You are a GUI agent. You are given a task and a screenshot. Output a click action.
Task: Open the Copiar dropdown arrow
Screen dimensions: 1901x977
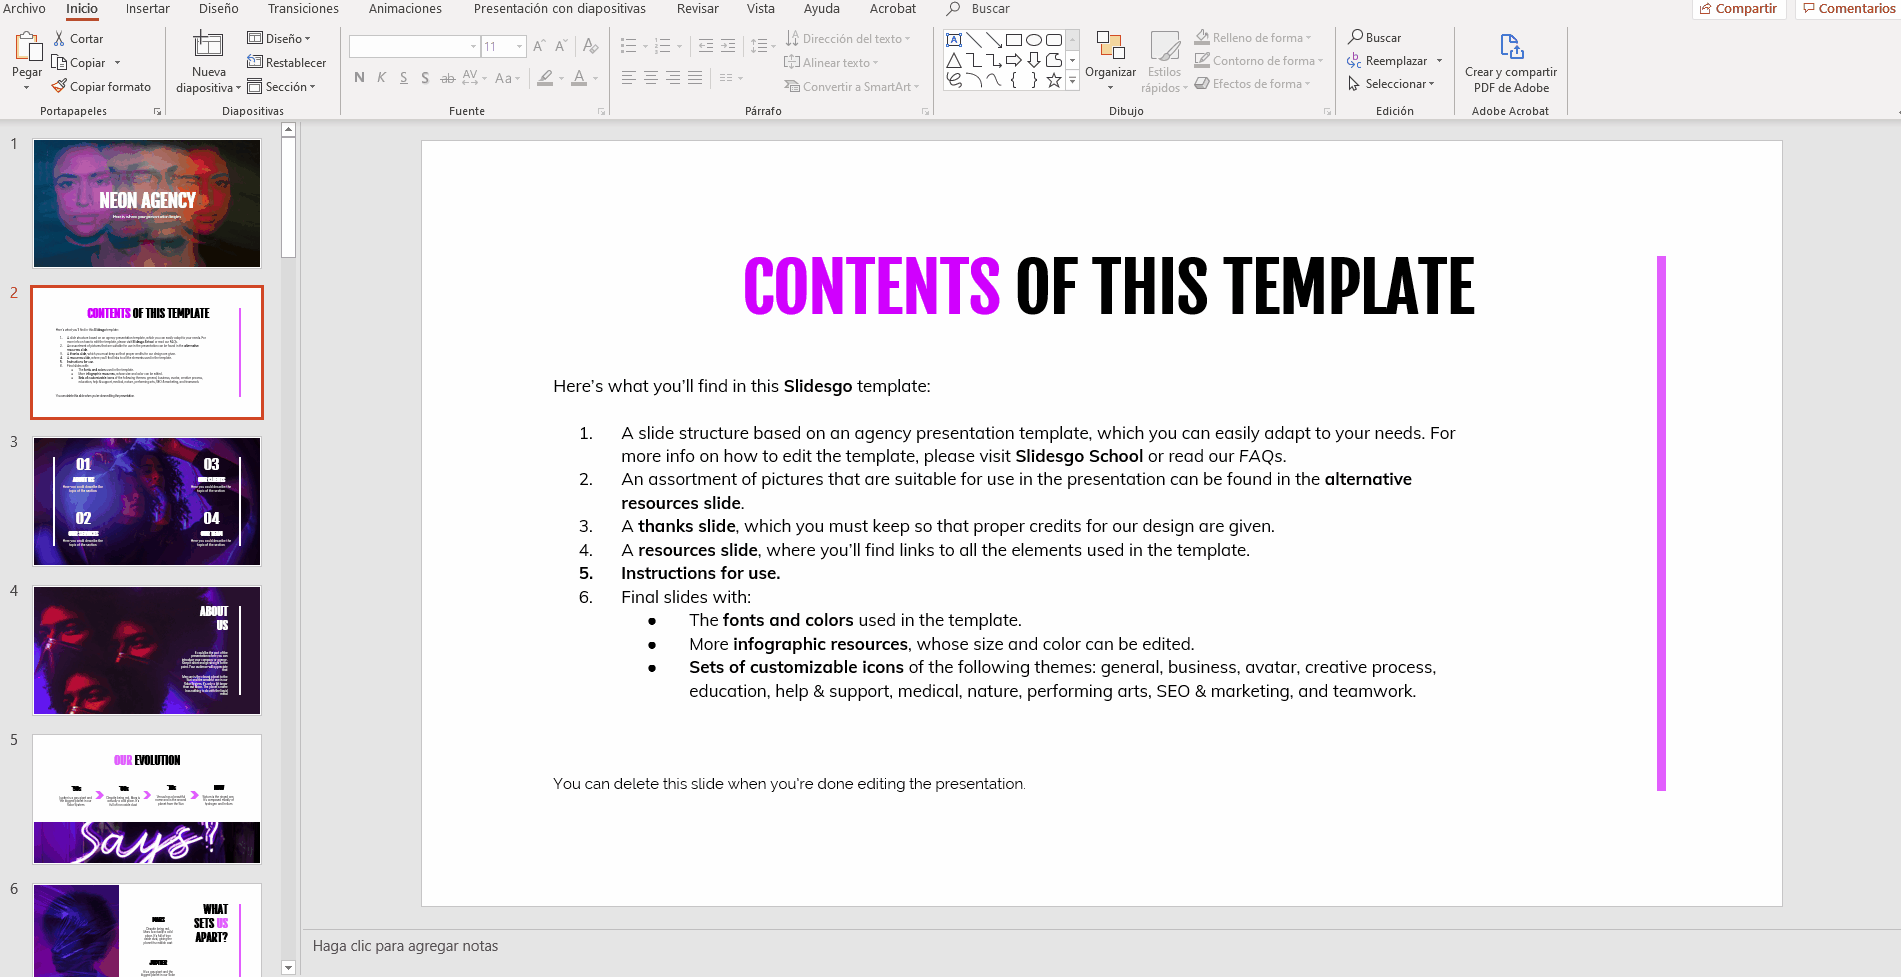click(x=118, y=63)
